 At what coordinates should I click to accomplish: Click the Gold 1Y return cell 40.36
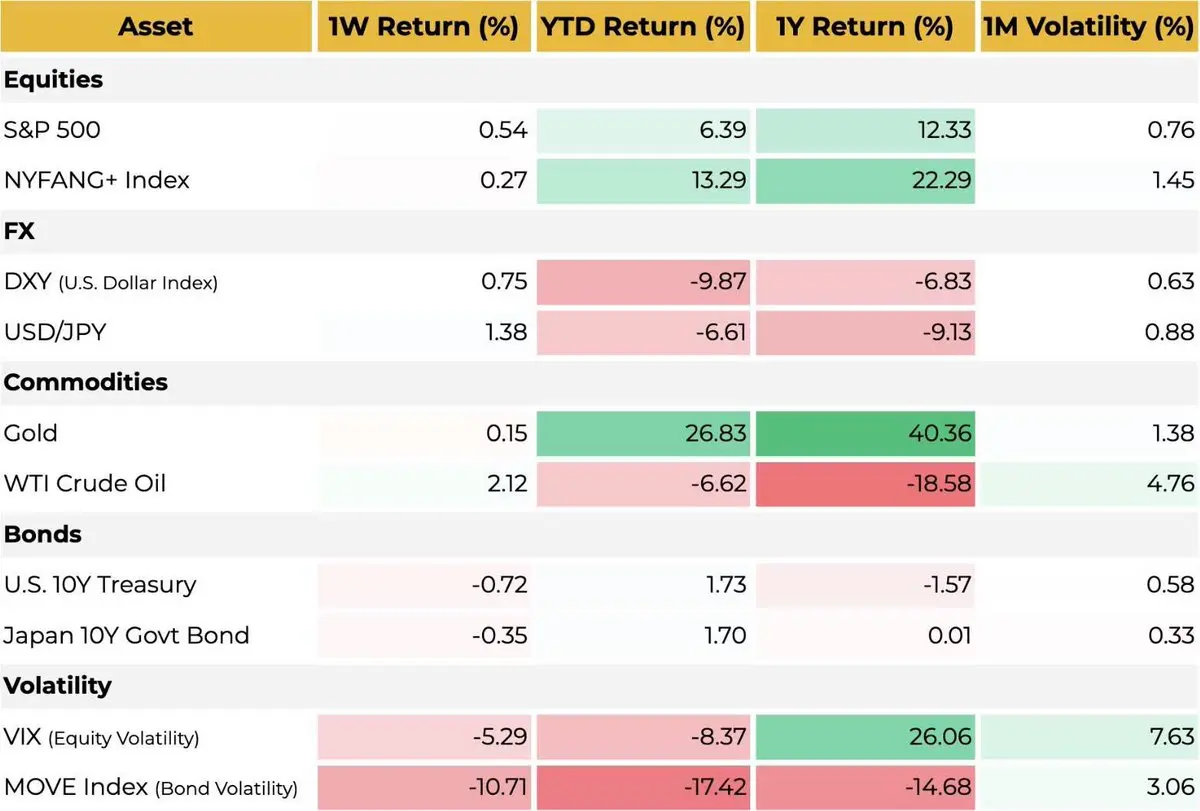[x=865, y=433]
